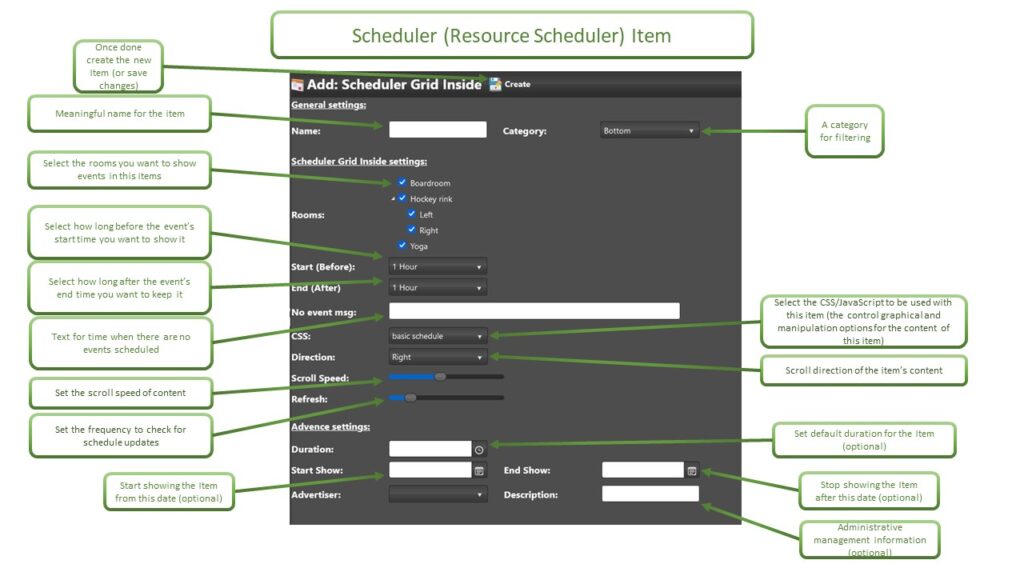Uncheck the Boardroom room checkbox
The height and width of the screenshot is (576, 1024).
[x=402, y=183]
